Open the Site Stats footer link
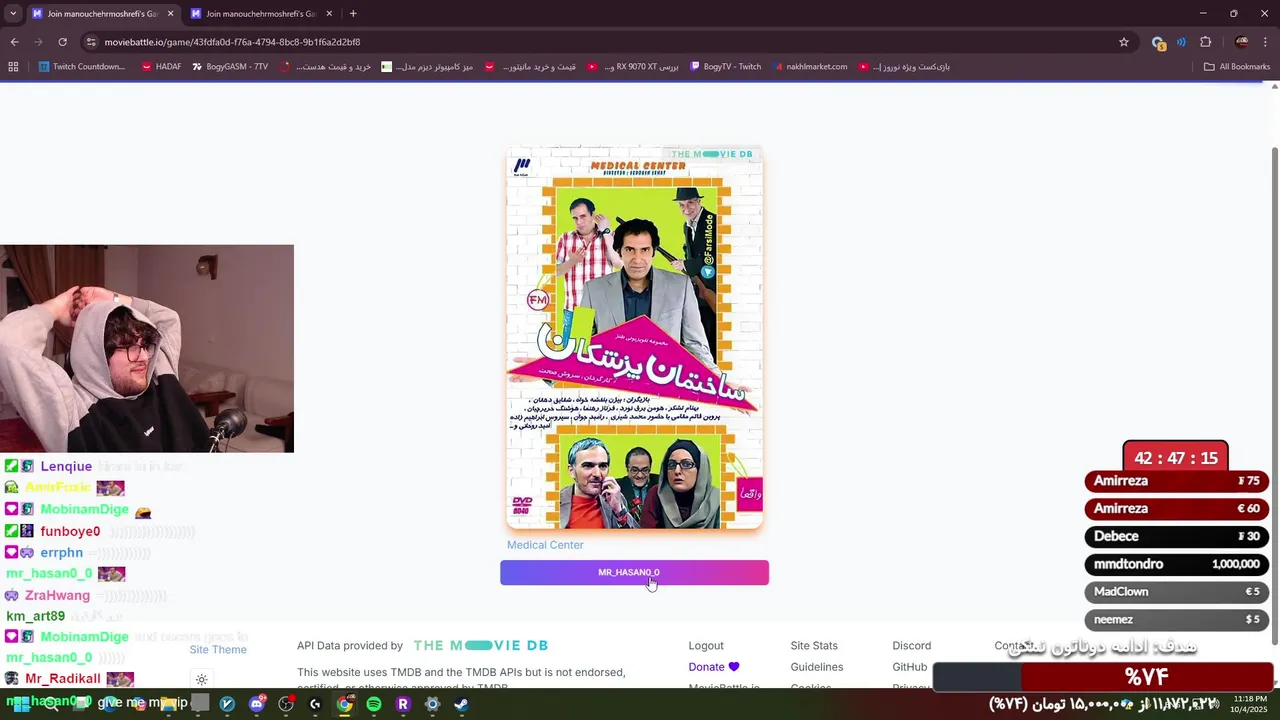1280x720 pixels. click(x=814, y=646)
